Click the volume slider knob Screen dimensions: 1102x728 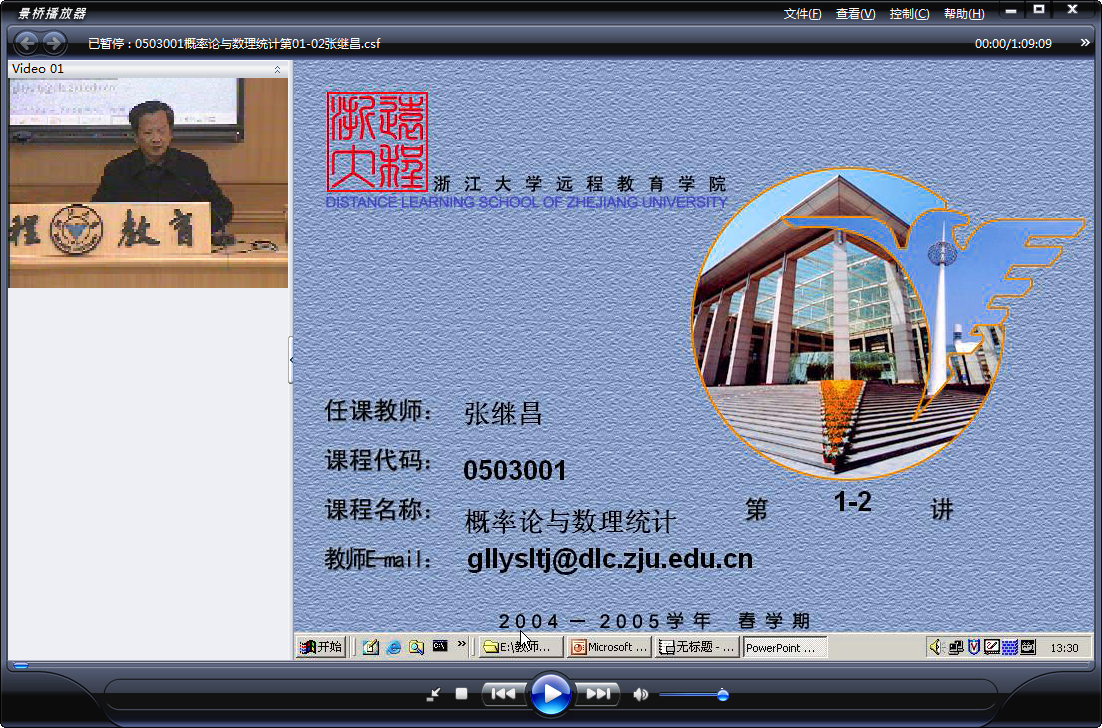point(722,695)
